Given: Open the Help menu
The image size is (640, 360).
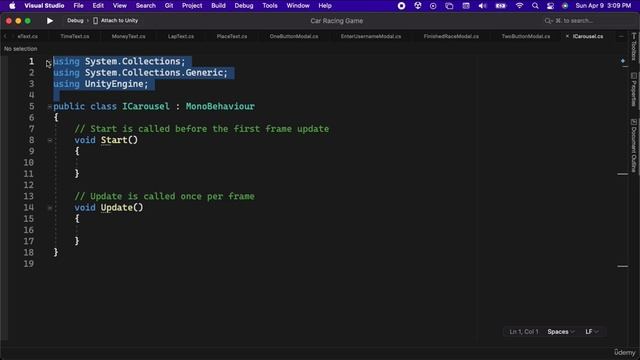Looking at the screenshot, I should 325,6.
